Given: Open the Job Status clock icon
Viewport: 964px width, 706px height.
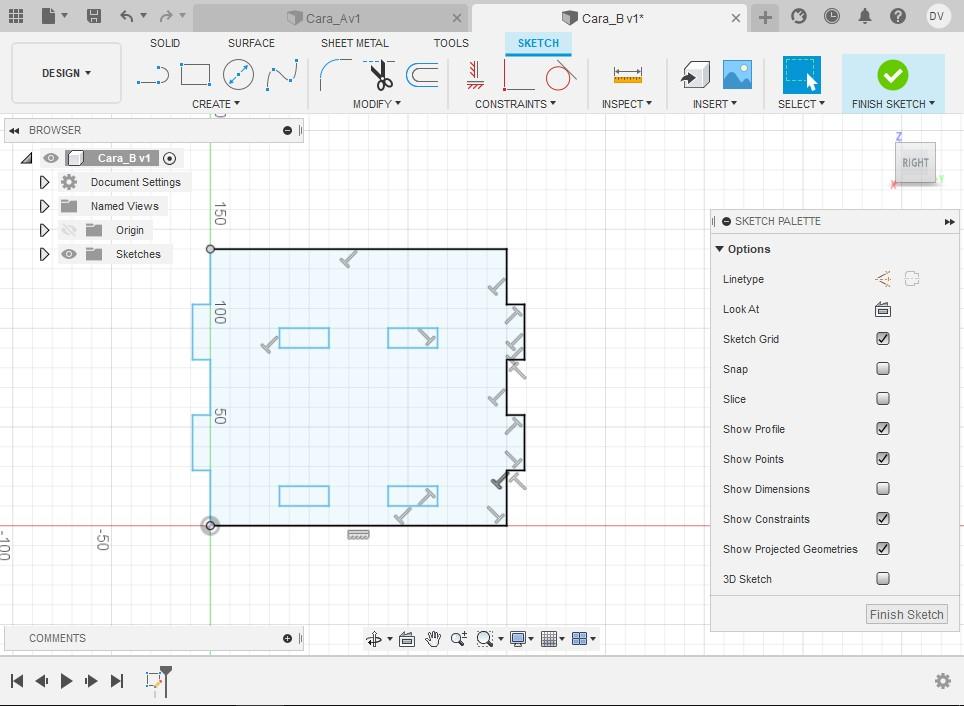Looking at the screenshot, I should pyautogui.click(x=832, y=16).
